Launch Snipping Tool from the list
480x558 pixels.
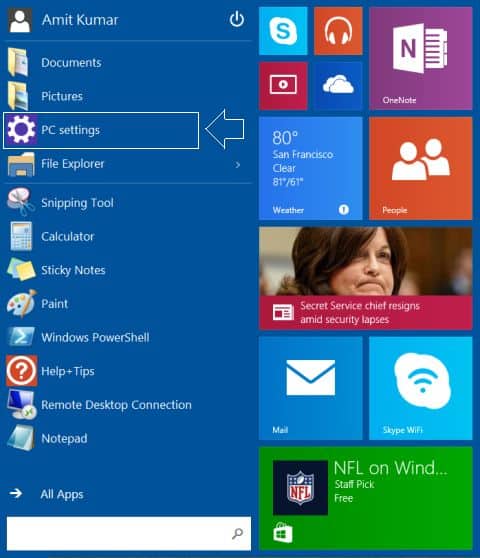(128, 202)
